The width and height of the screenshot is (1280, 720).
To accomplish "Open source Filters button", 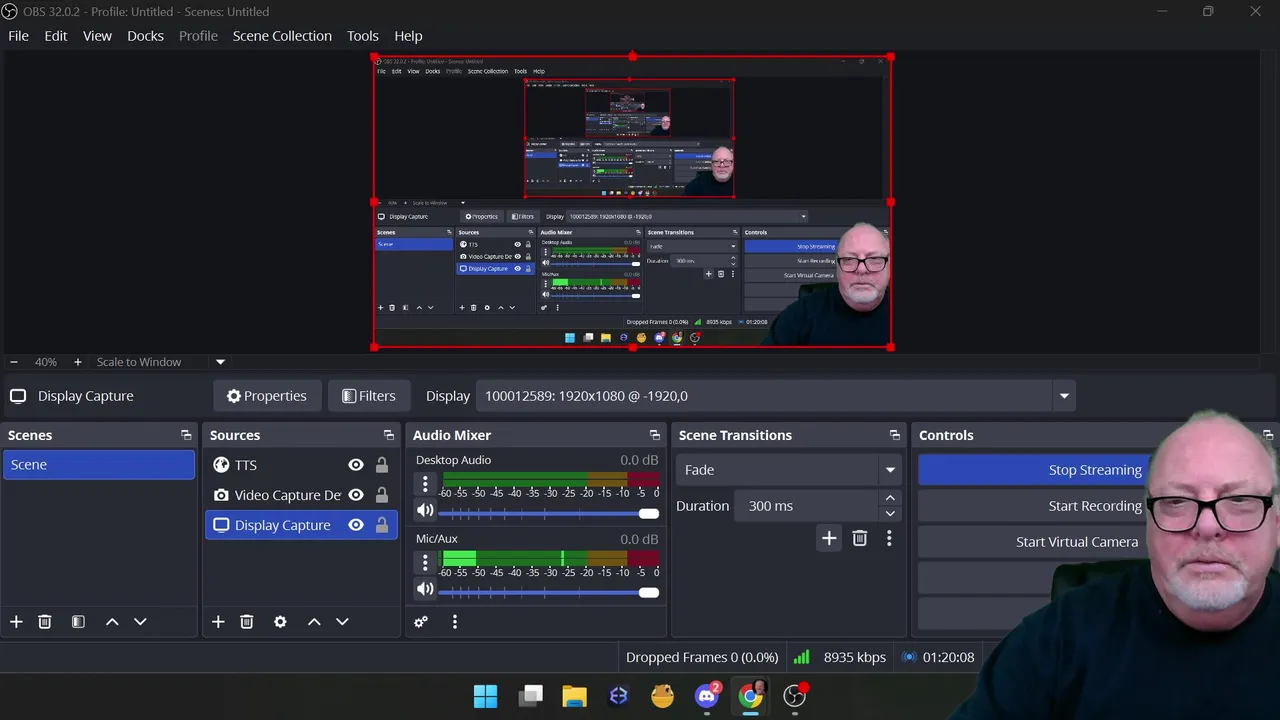I will pyautogui.click(x=369, y=396).
